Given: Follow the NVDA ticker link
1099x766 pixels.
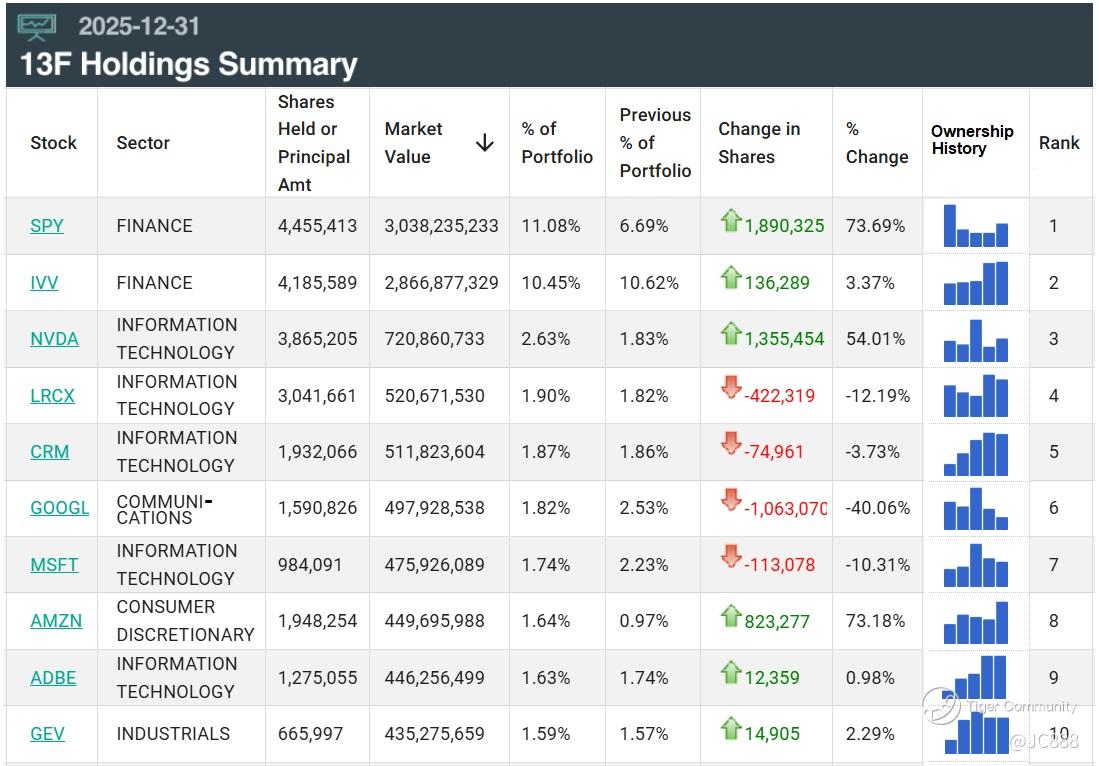Looking at the screenshot, I should click(x=54, y=339).
